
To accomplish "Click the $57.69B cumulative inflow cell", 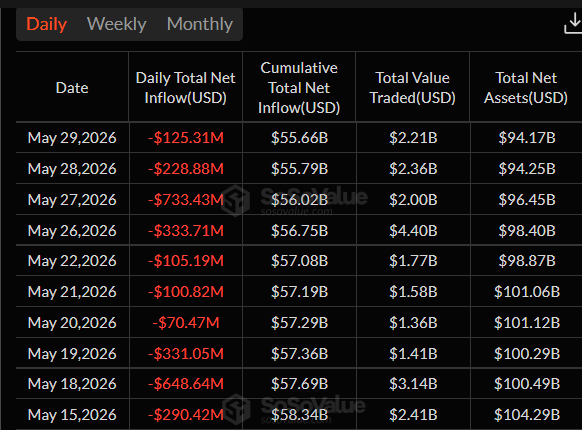I will [300, 384].
